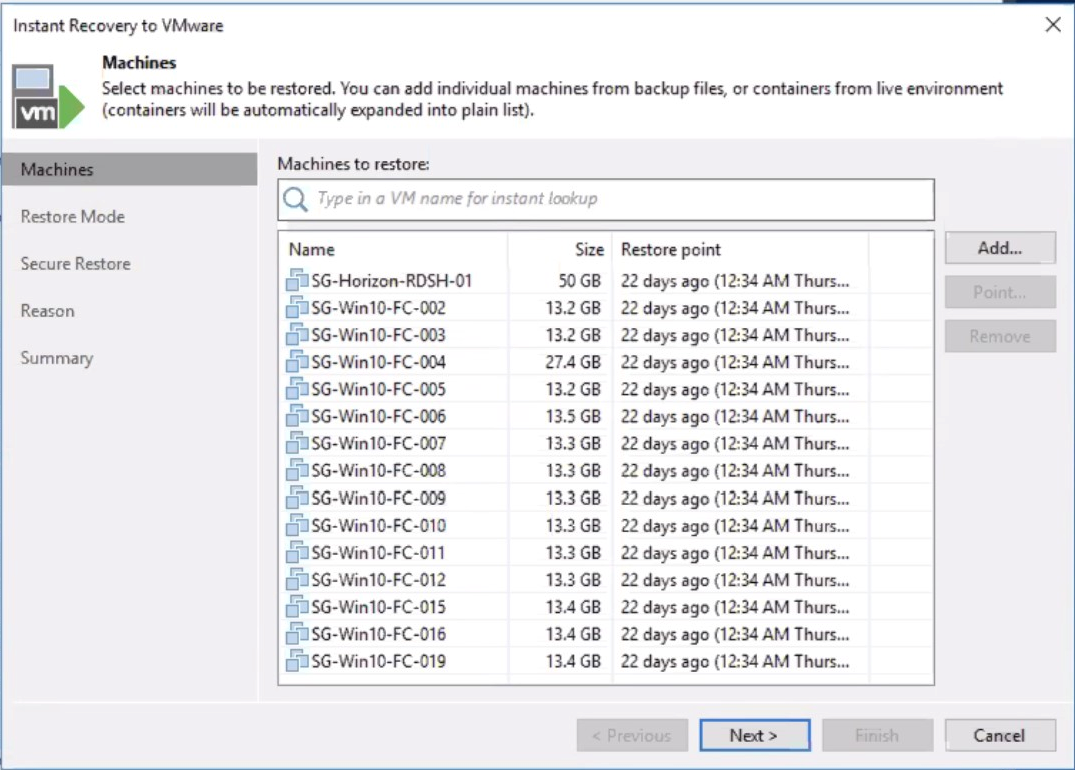This screenshot has height=770, width=1075.
Task: Click the restore point of SG-Win10-FC-009
Action: (x=735, y=498)
